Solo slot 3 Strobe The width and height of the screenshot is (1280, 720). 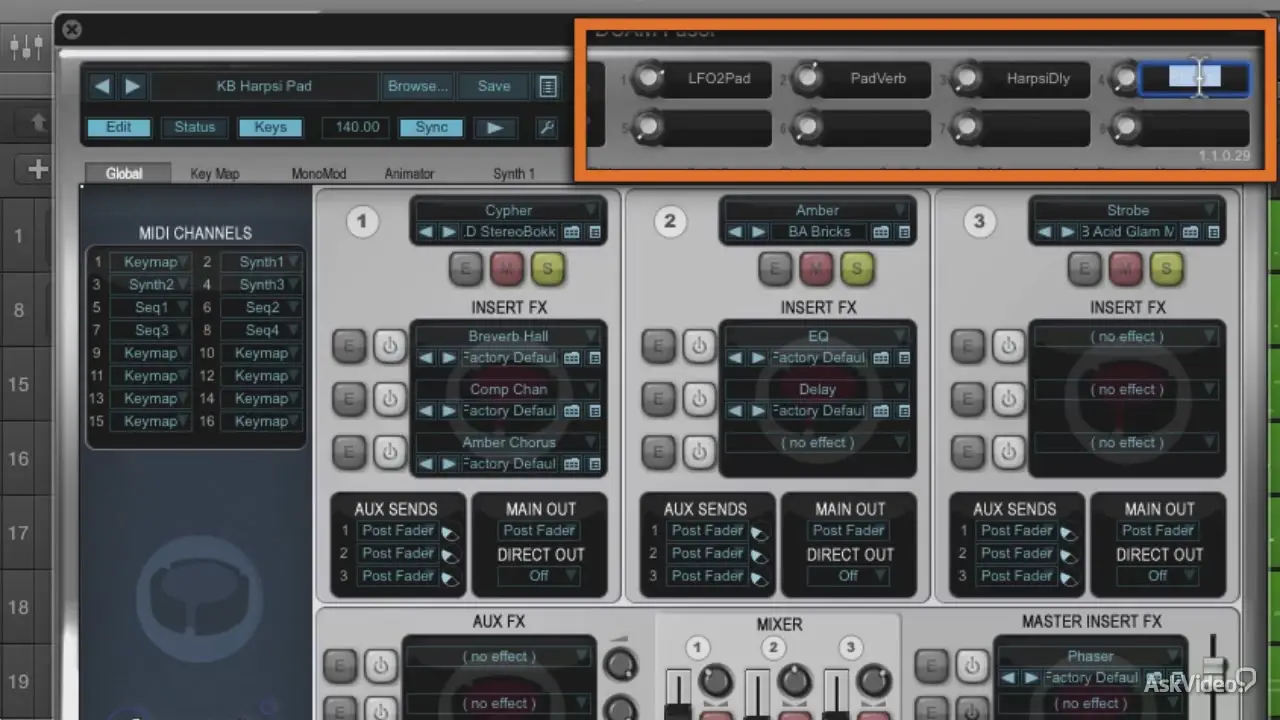(x=1166, y=267)
